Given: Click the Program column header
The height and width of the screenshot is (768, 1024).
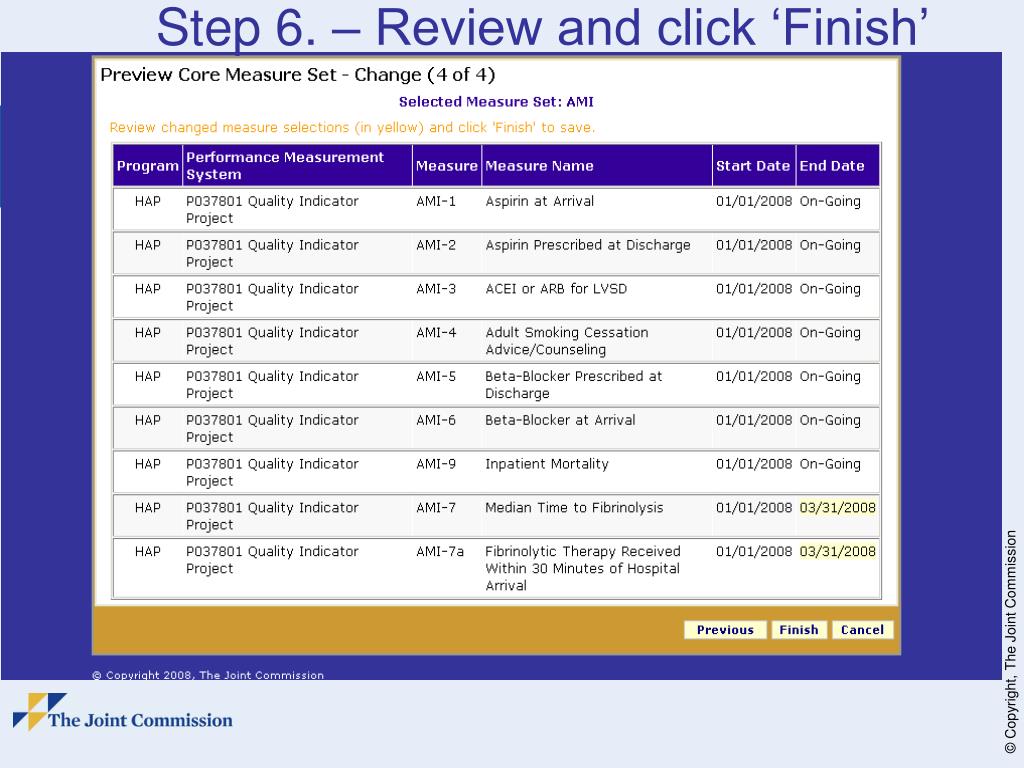Looking at the screenshot, I should (x=148, y=166).
